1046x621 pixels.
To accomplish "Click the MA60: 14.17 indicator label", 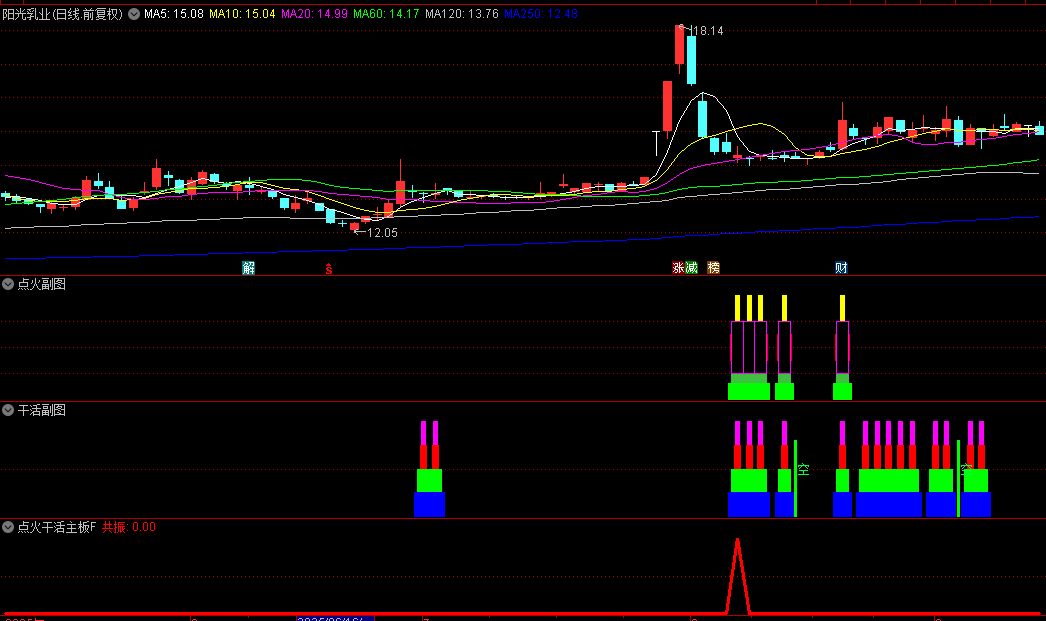I will click(x=386, y=14).
